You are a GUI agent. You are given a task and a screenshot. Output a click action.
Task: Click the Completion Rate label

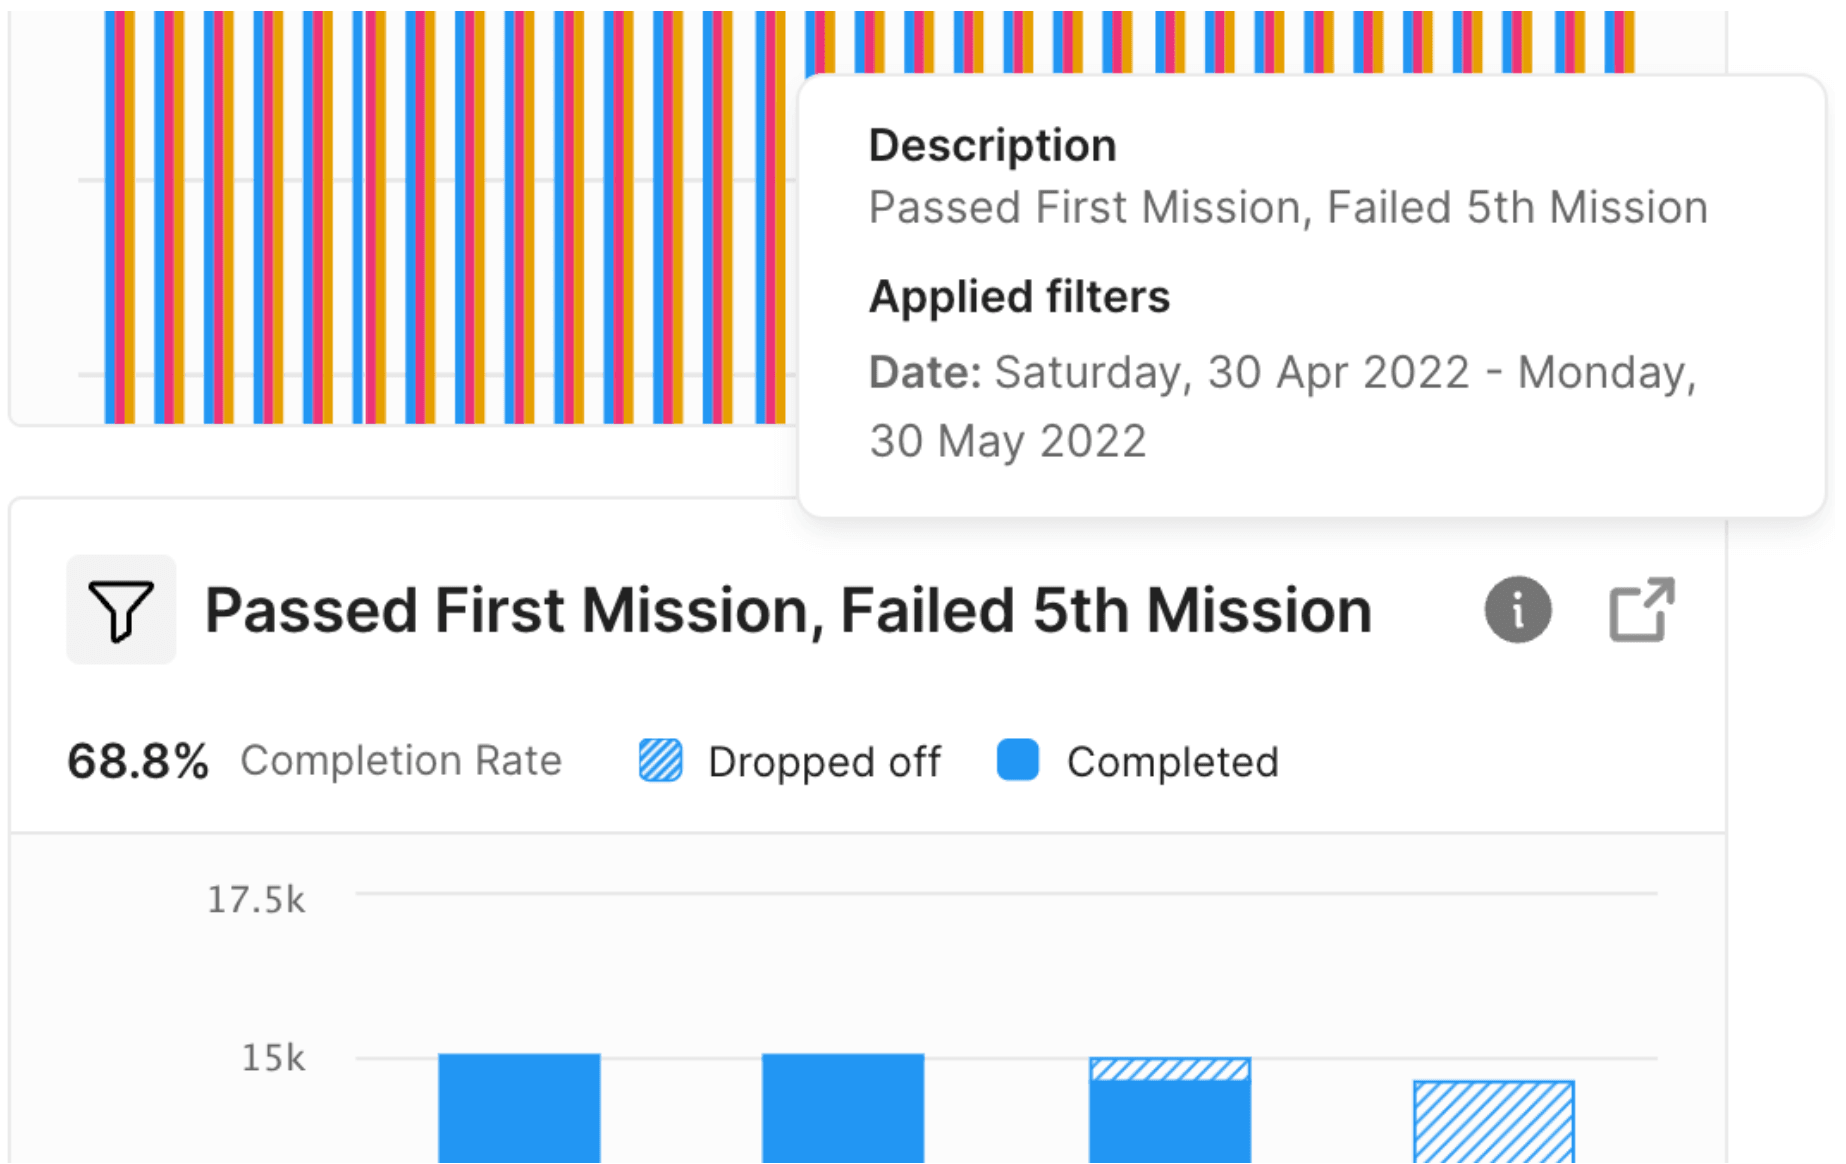(401, 761)
